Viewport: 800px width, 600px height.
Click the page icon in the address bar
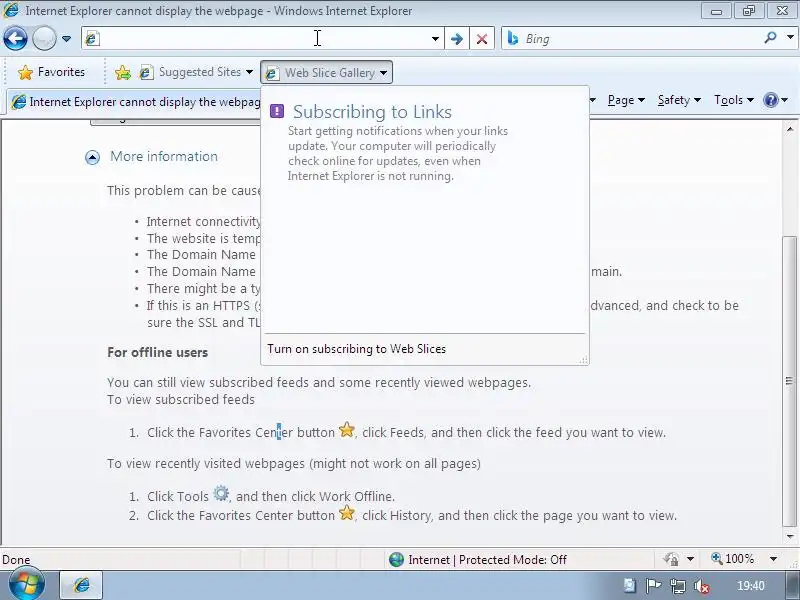point(92,39)
